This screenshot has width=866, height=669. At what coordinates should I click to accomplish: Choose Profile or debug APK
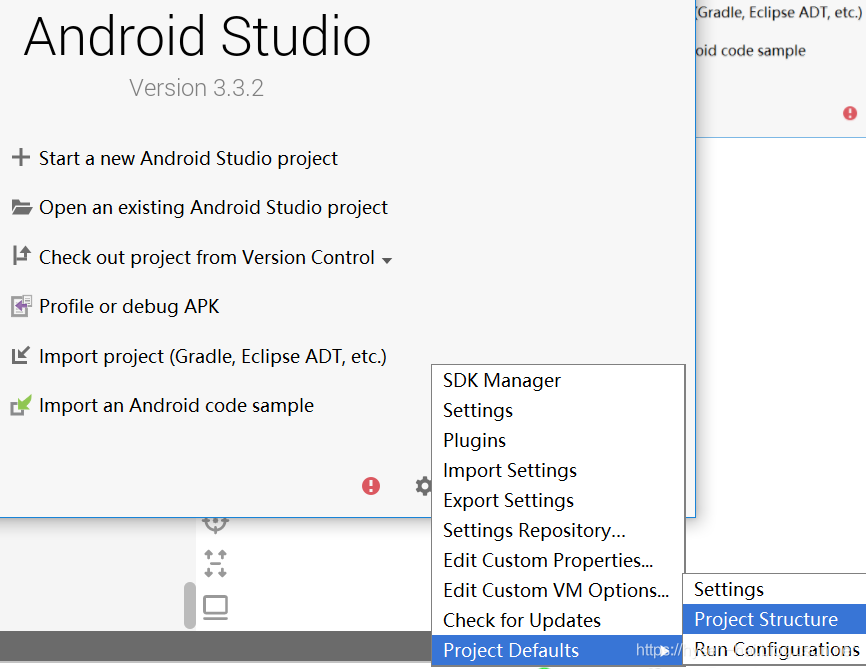click(129, 307)
